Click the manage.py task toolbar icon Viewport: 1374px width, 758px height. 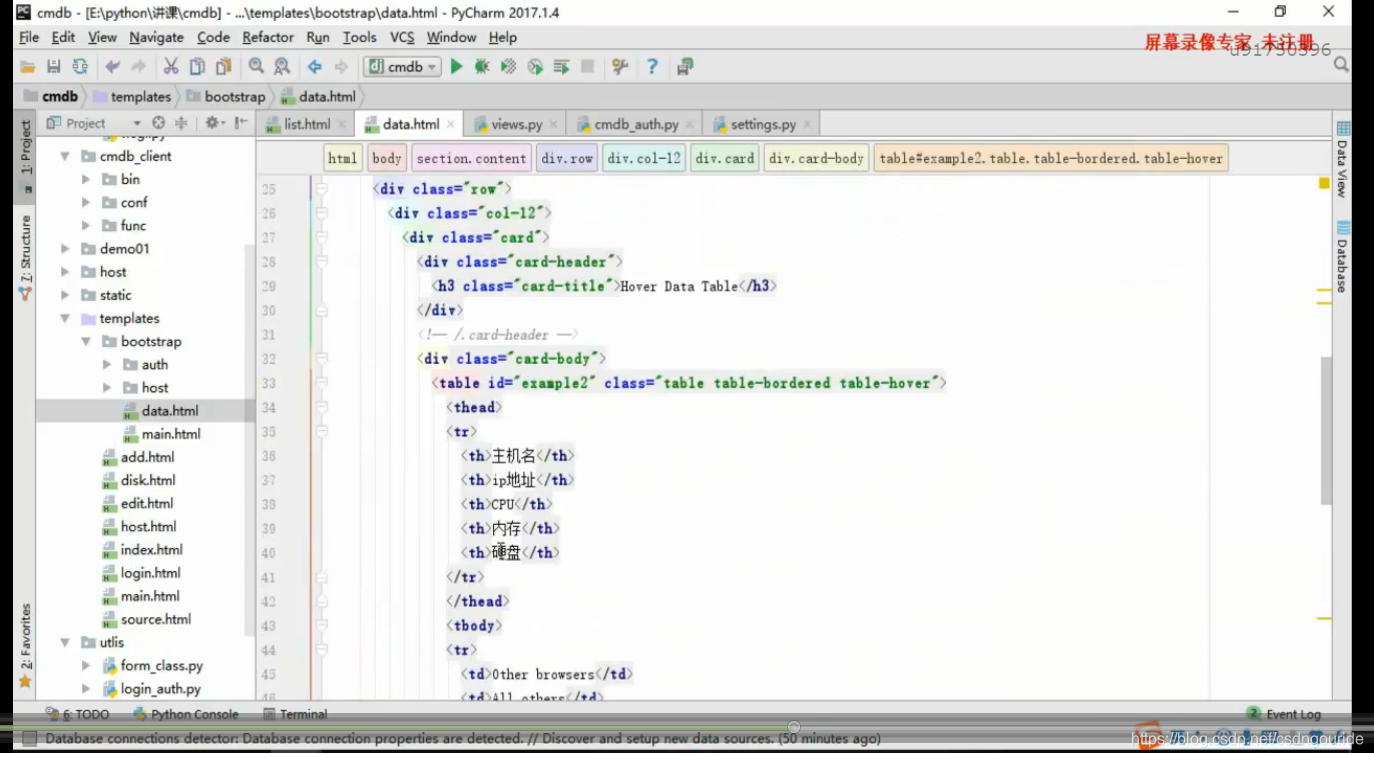[x=685, y=66]
